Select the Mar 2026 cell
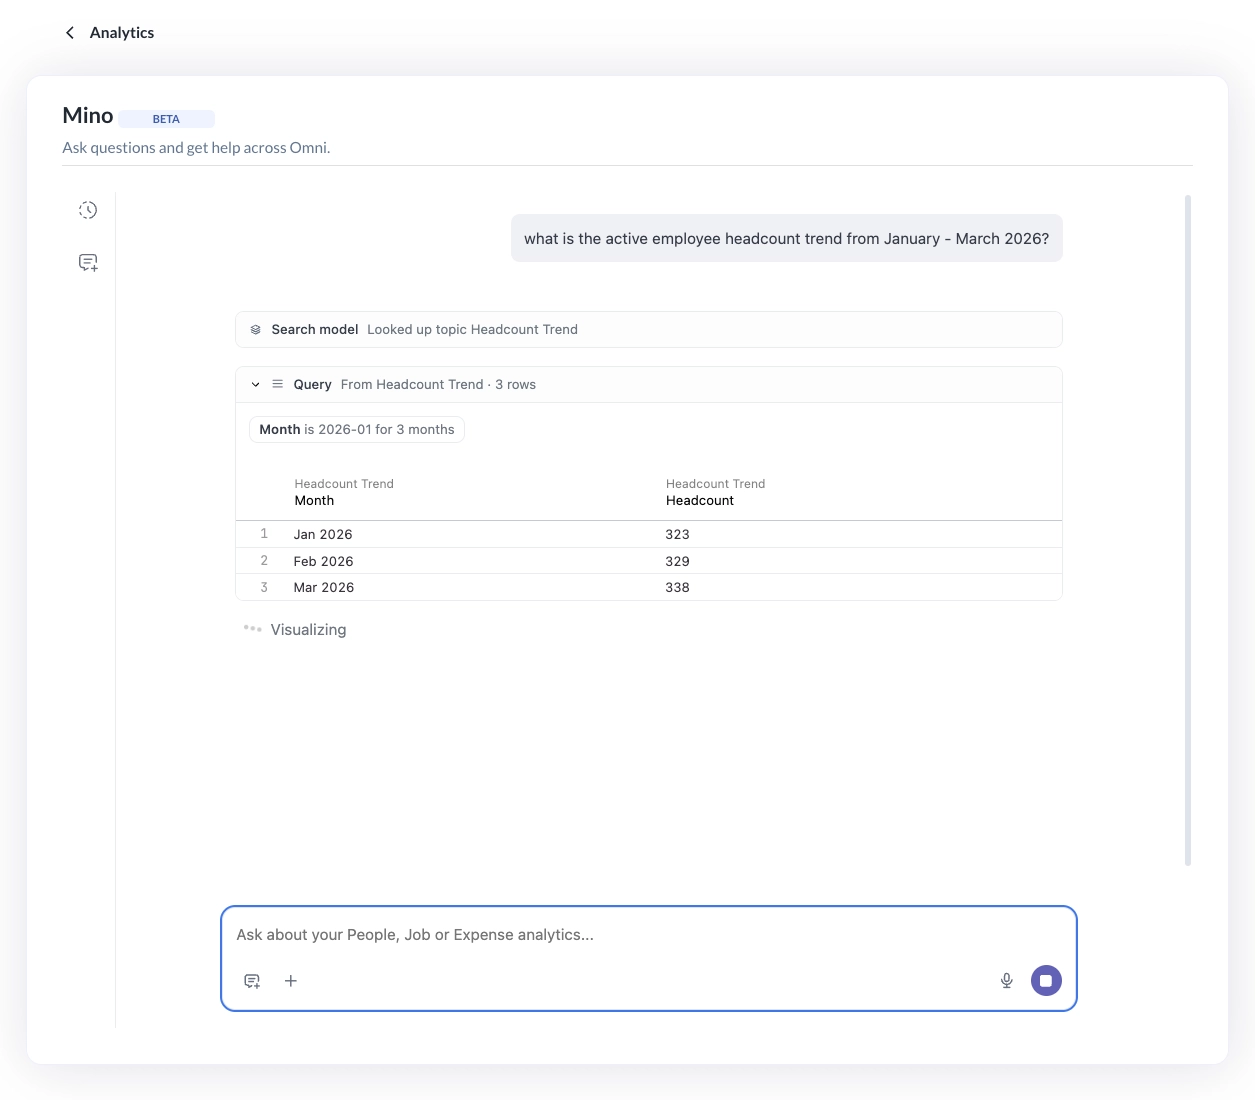Viewport: 1255px width, 1100px height. [x=323, y=588]
